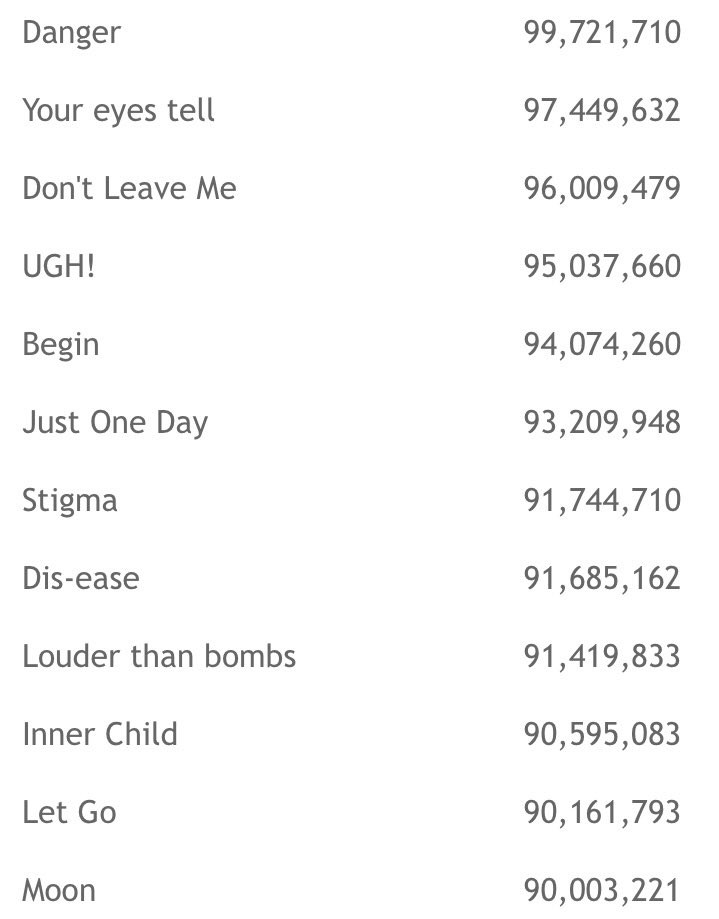This screenshot has height=919, width=719.
Task: Click the UGH! song title
Action: pos(59,266)
